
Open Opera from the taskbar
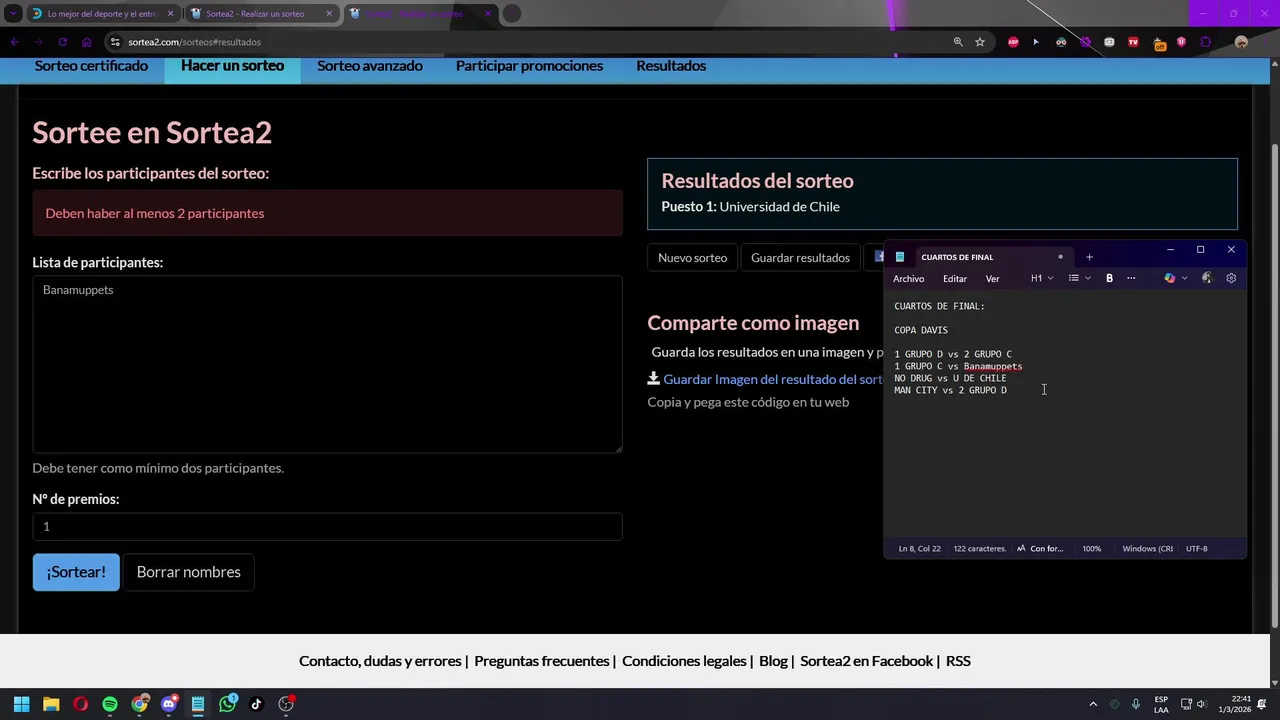coord(80,704)
